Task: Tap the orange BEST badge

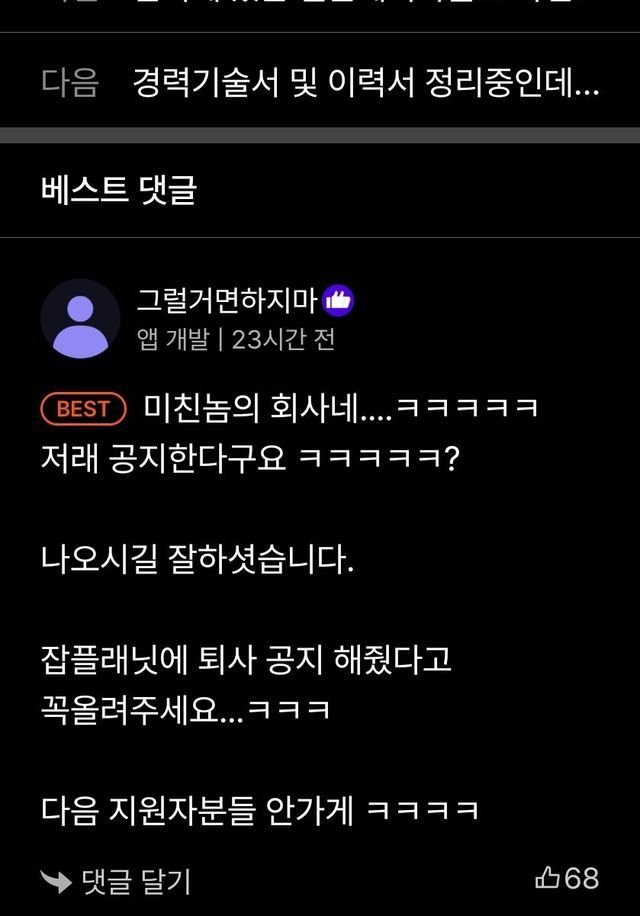Action: pyautogui.click(x=84, y=408)
